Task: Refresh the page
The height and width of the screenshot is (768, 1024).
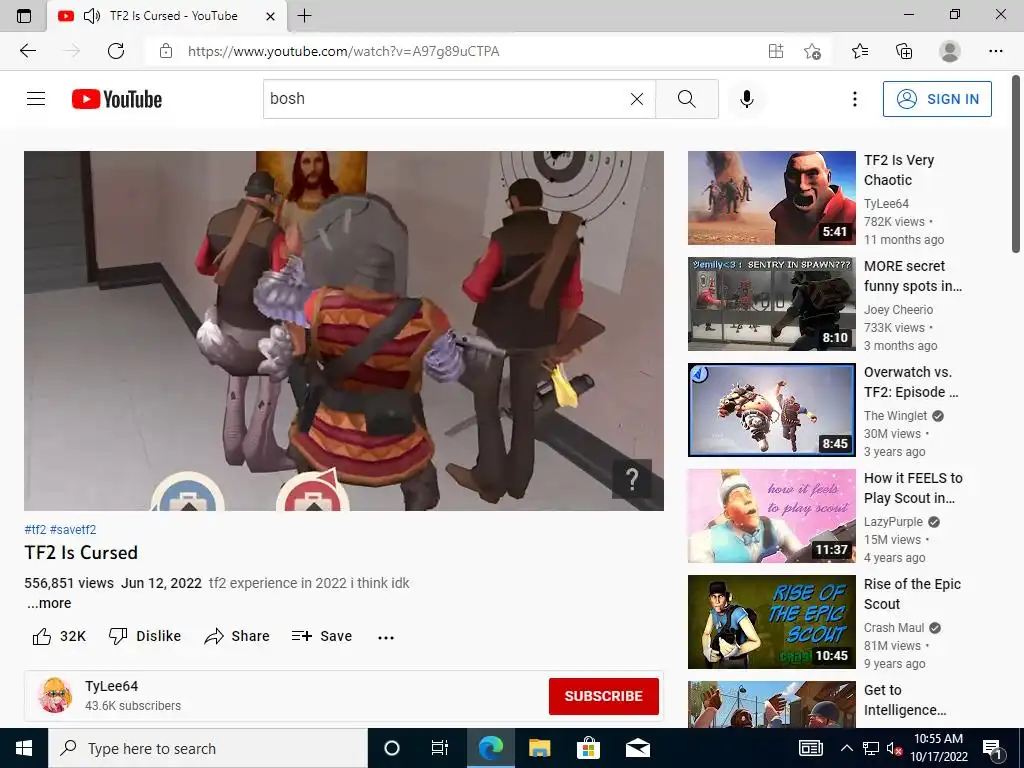Action: (116, 51)
